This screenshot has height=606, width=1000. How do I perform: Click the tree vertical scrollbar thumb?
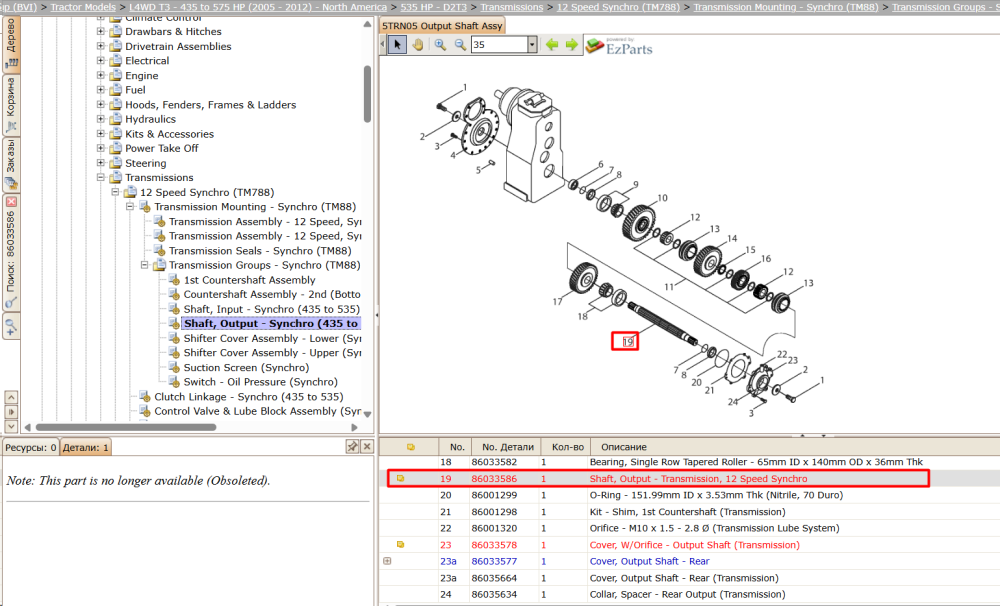point(367,94)
